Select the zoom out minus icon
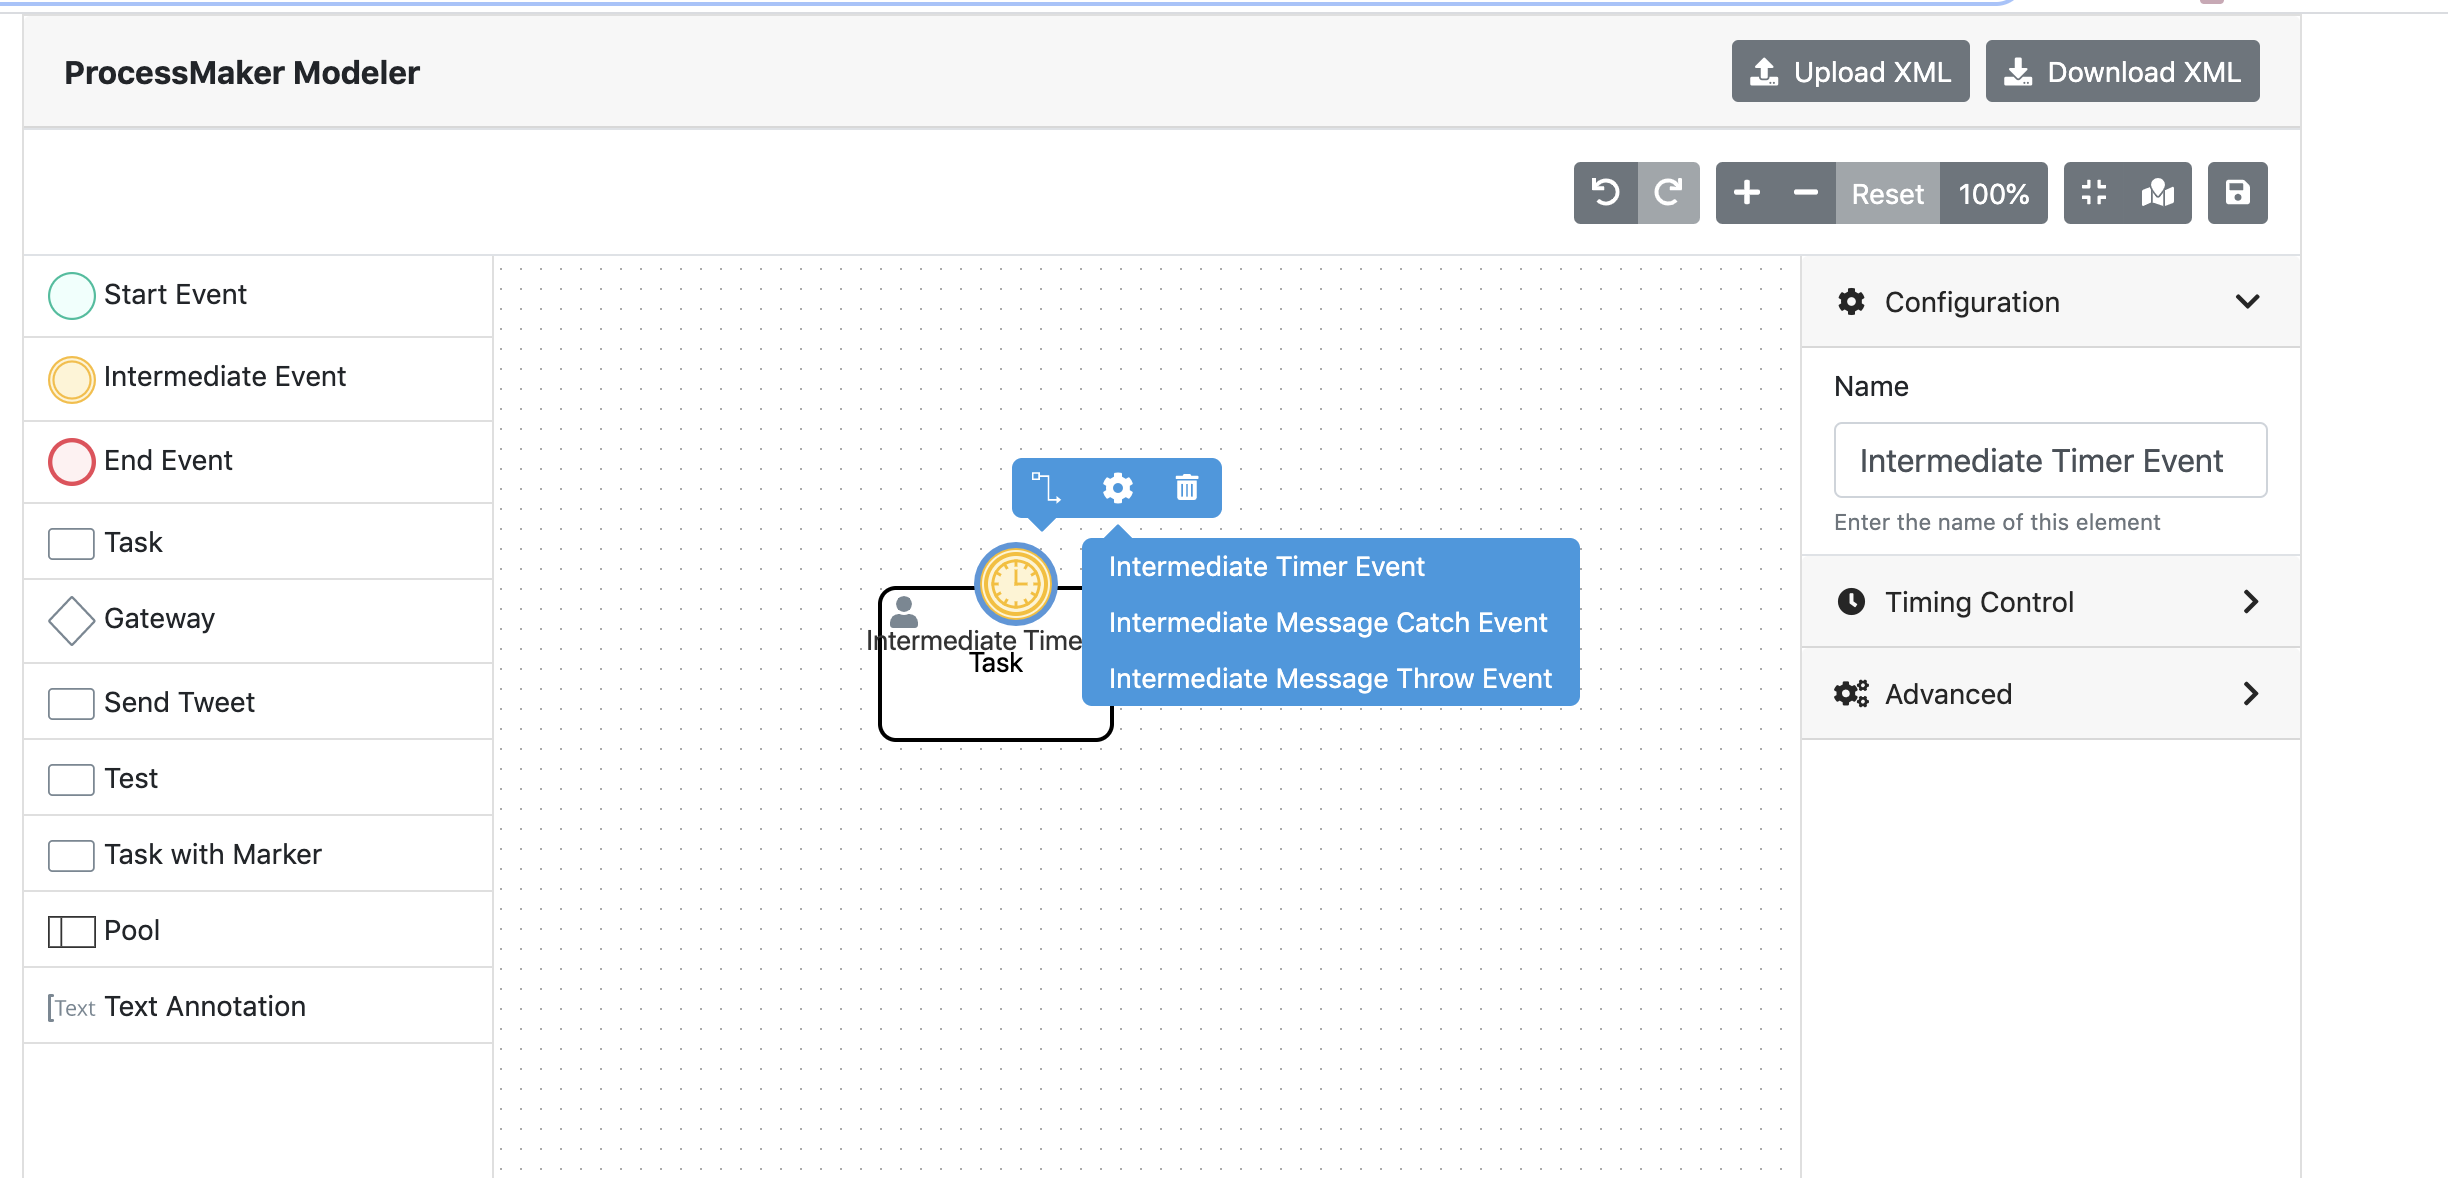 click(1805, 192)
